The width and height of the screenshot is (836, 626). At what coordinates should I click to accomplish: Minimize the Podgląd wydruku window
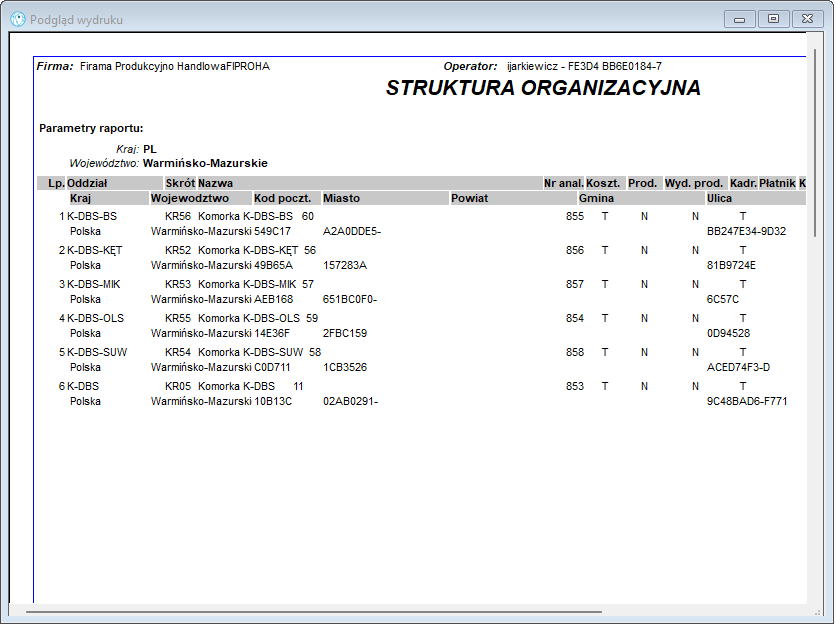click(x=739, y=20)
